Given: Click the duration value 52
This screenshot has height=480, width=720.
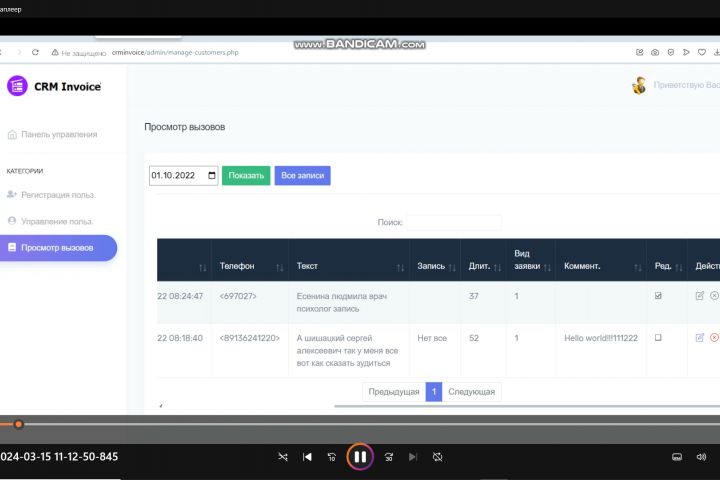Looking at the screenshot, I should click(x=474, y=338).
